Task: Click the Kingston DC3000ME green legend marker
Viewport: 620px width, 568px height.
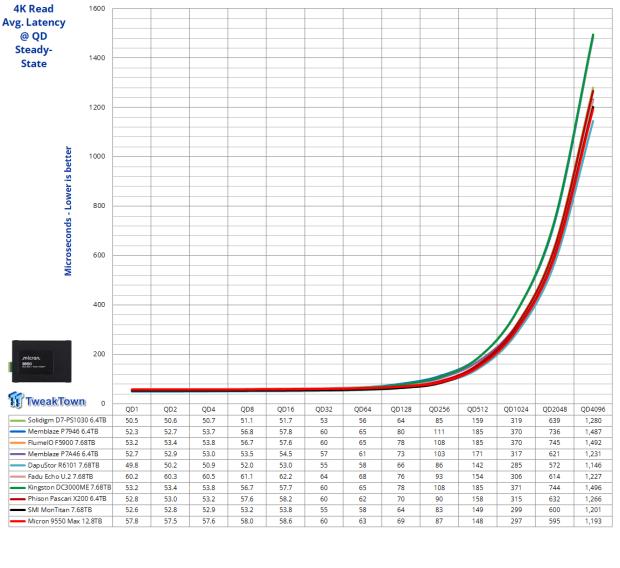Action: click(x=15, y=487)
